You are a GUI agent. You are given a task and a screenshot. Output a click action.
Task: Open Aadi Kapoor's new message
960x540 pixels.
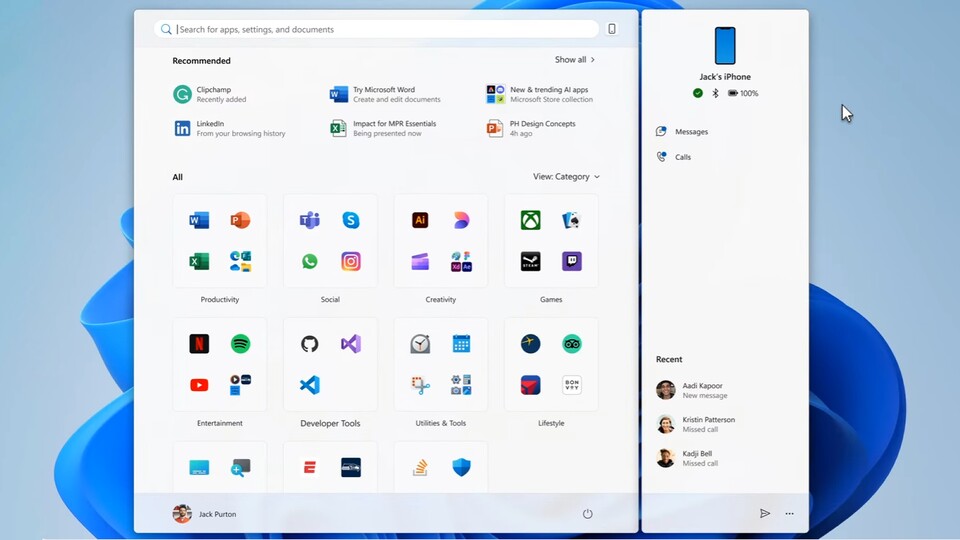click(x=702, y=390)
